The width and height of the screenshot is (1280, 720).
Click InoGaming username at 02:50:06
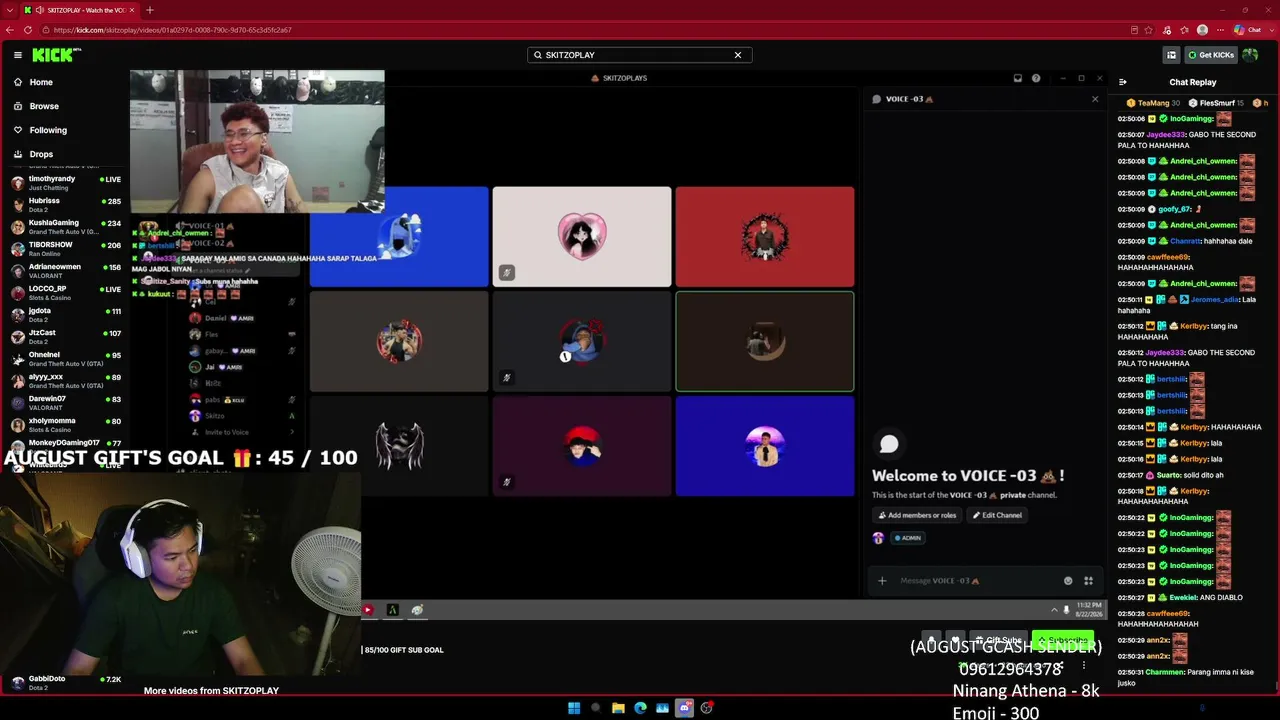click(1192, 119)
